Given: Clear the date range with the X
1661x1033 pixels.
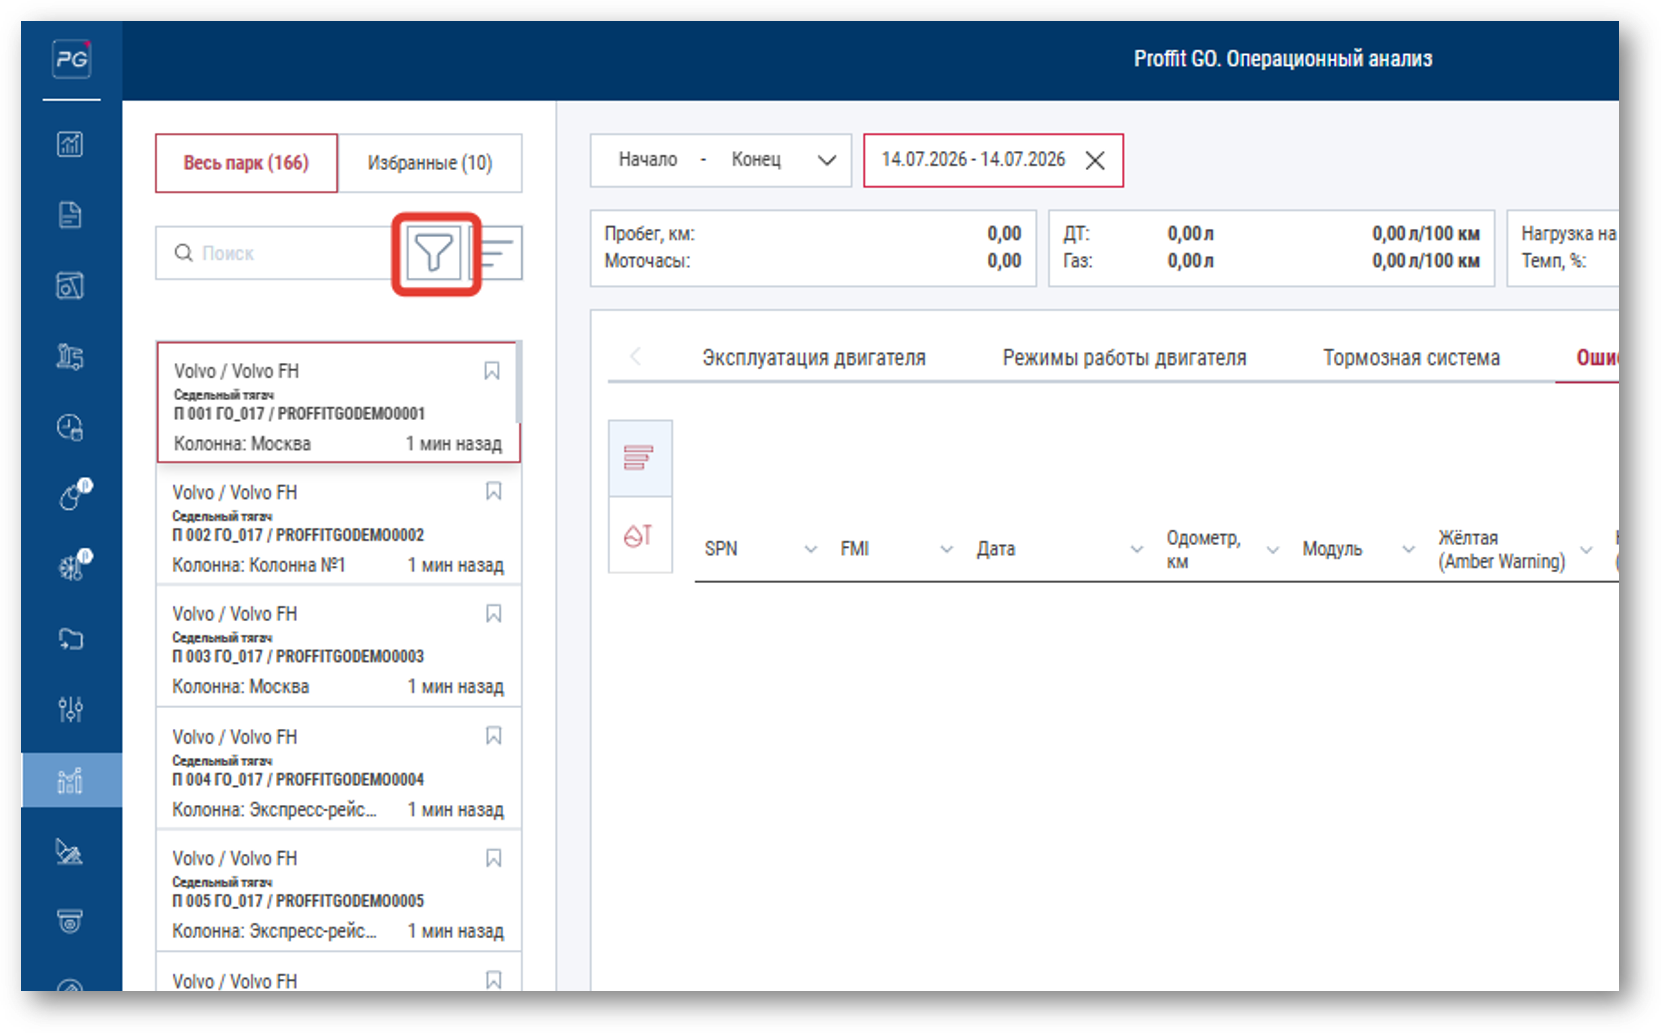Looking at the screenshot, I should [x=1095, y=160].
